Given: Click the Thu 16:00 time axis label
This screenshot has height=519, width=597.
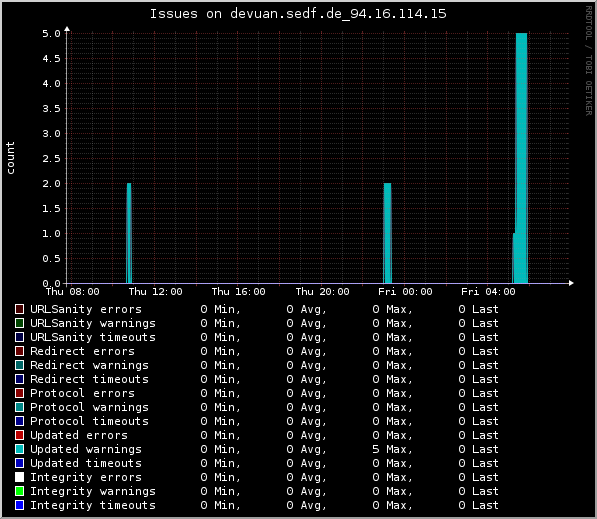Looking at the screenshot, I should click(238, 292).
